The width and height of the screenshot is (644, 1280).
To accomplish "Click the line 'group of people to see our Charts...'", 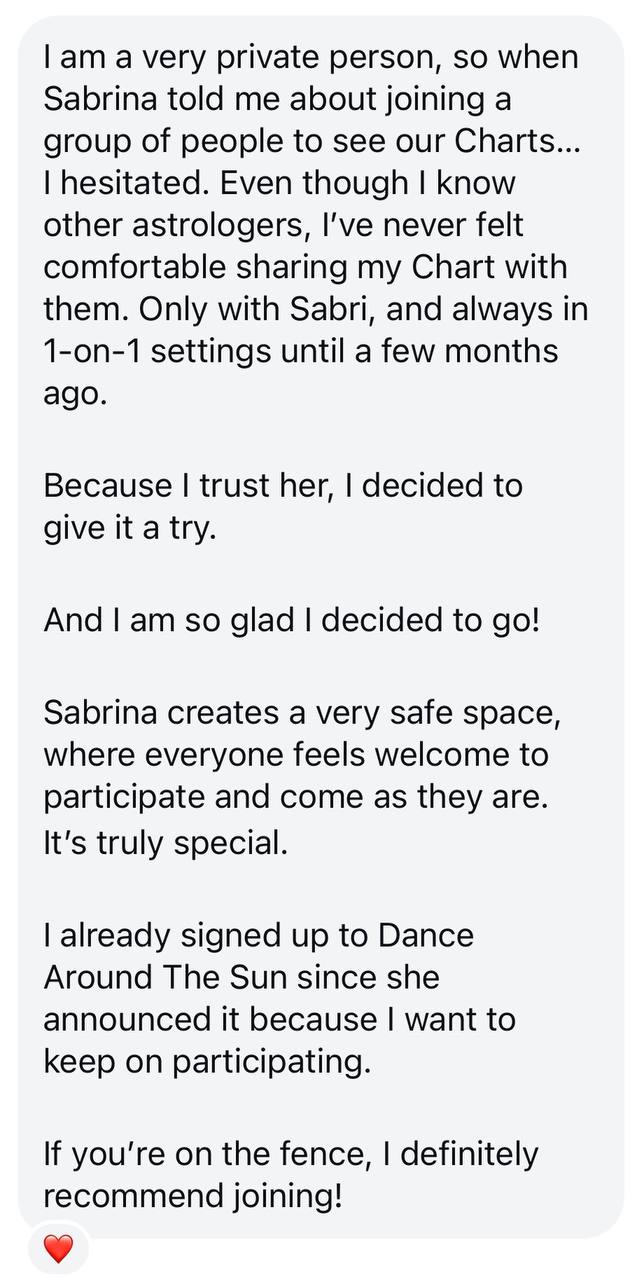I will tap(311, 142).
